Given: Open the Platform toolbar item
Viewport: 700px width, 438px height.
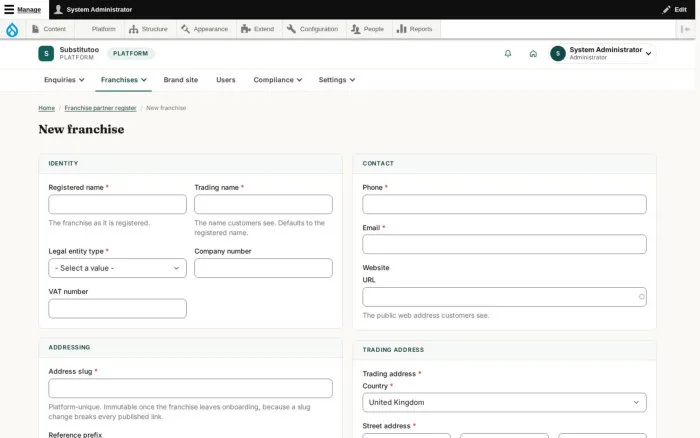Looking at the screenshot, I should pos(103,29).
